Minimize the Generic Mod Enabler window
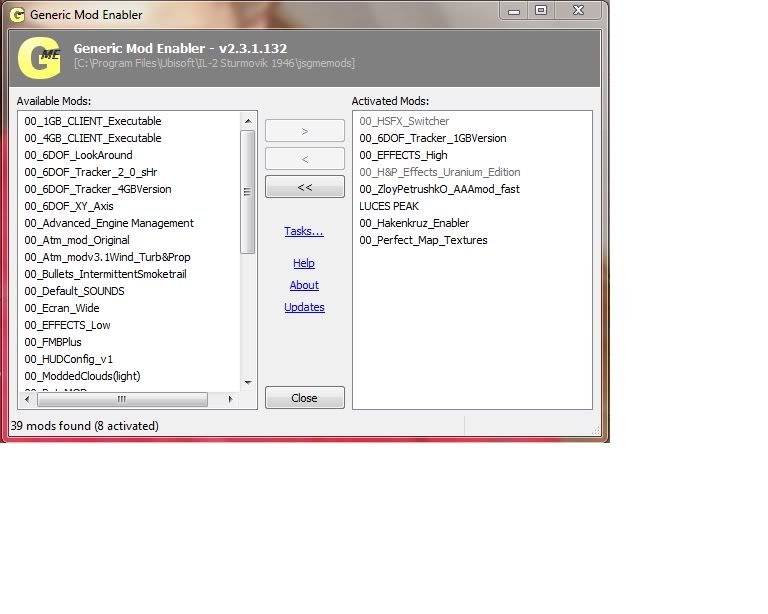This screenshot has height=614, width=768. tap(514, 11)
